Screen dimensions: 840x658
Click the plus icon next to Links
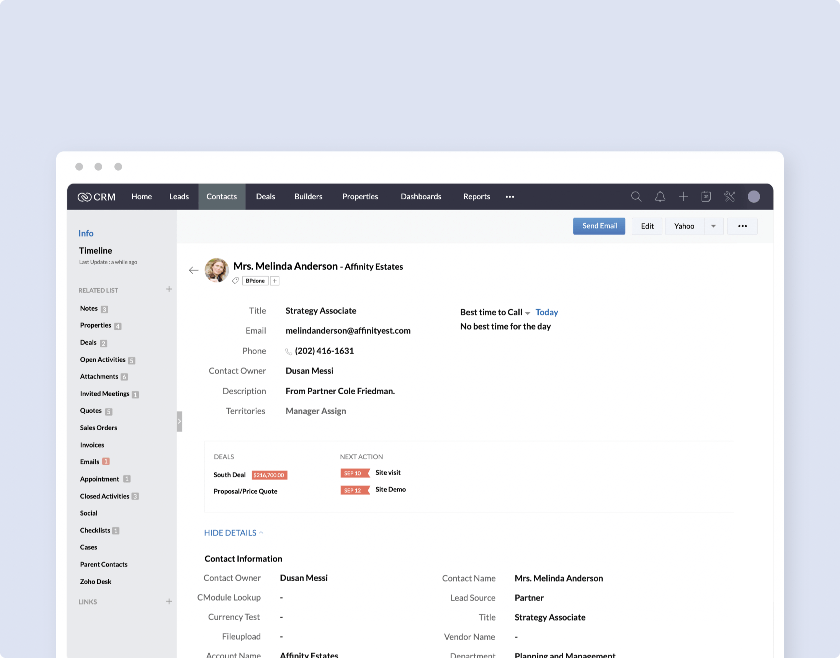pos(168,602)
